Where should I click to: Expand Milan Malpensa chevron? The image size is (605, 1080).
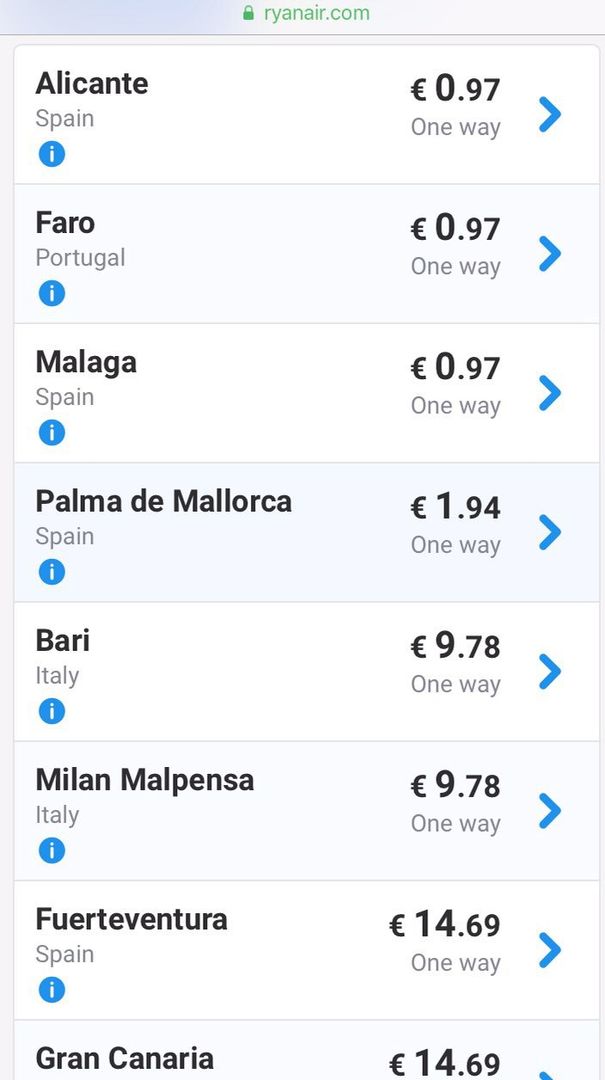point(550,811)
